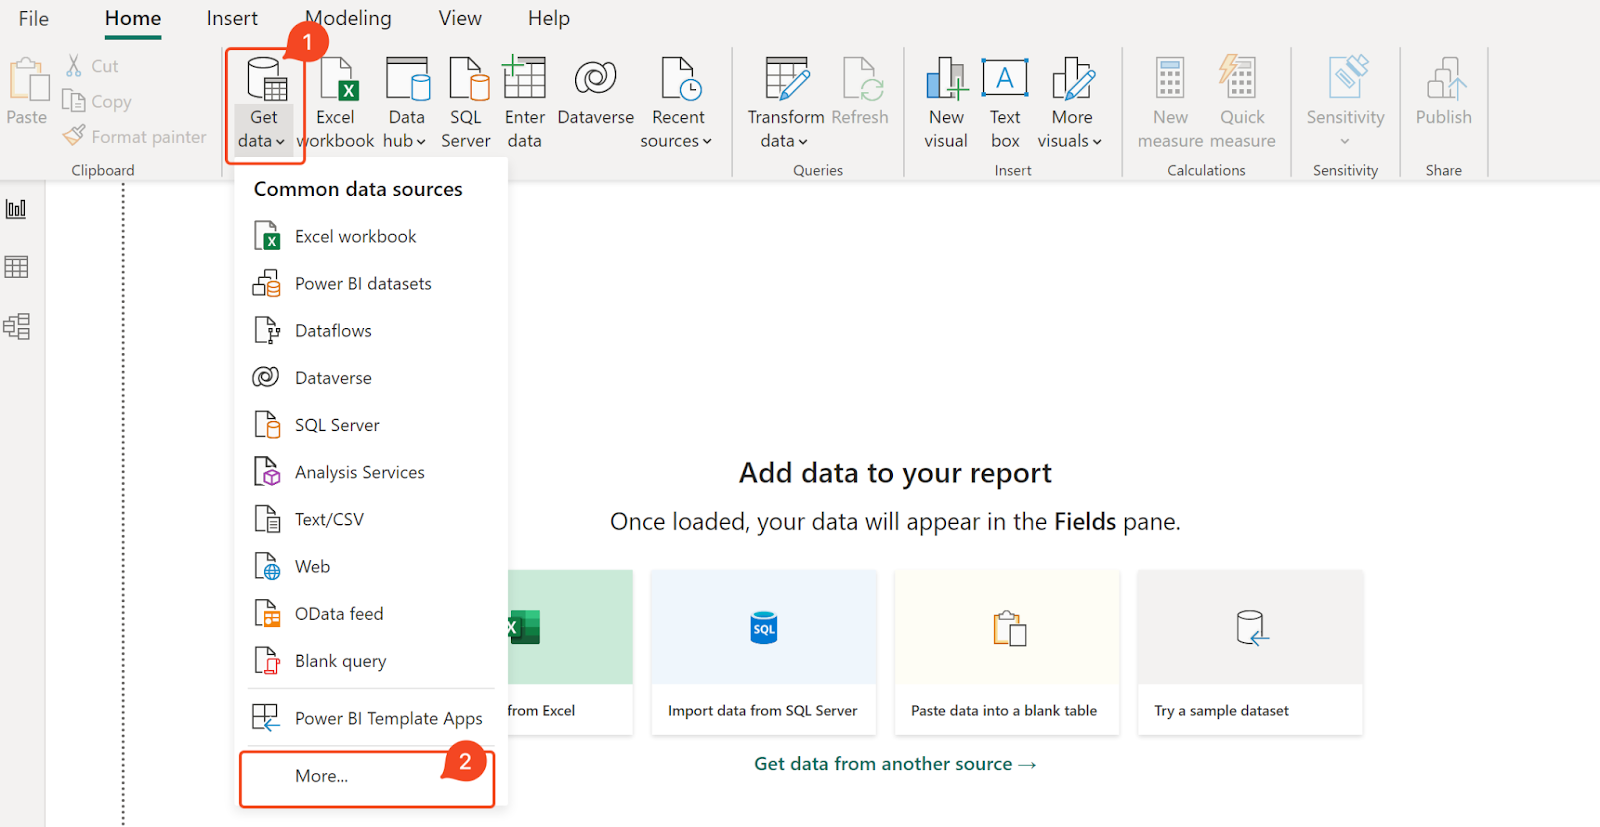Image resolution: width=1600 pixels, height=827 pixels.
Task: Expand the Recent sources dropdown
Action: pos(678,104)
